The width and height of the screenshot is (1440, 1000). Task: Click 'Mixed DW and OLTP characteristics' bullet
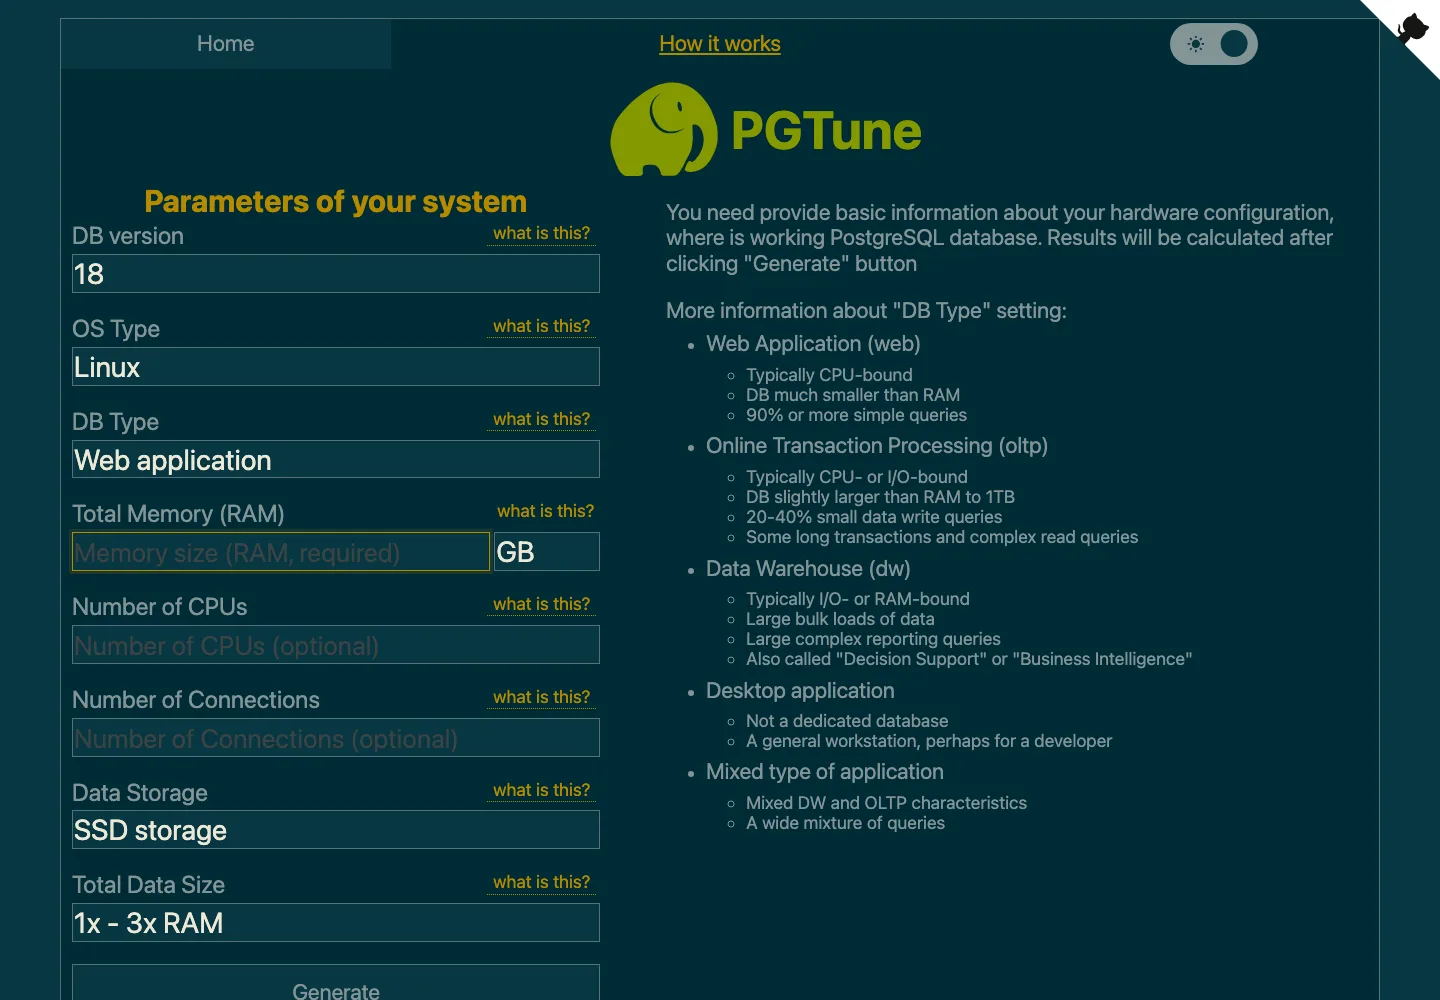point(886,803)
